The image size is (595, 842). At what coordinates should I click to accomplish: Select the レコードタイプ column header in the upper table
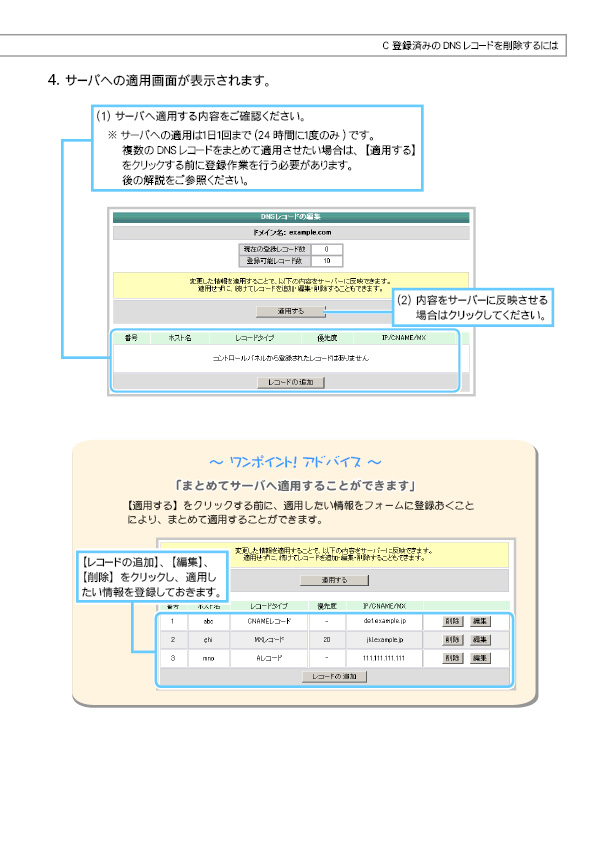coord(255,338)
